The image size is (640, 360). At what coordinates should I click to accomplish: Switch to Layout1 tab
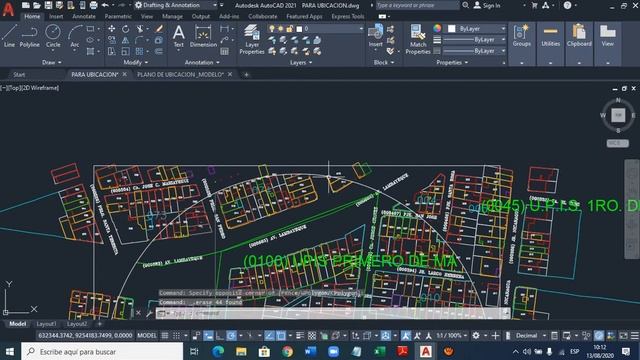46,324
